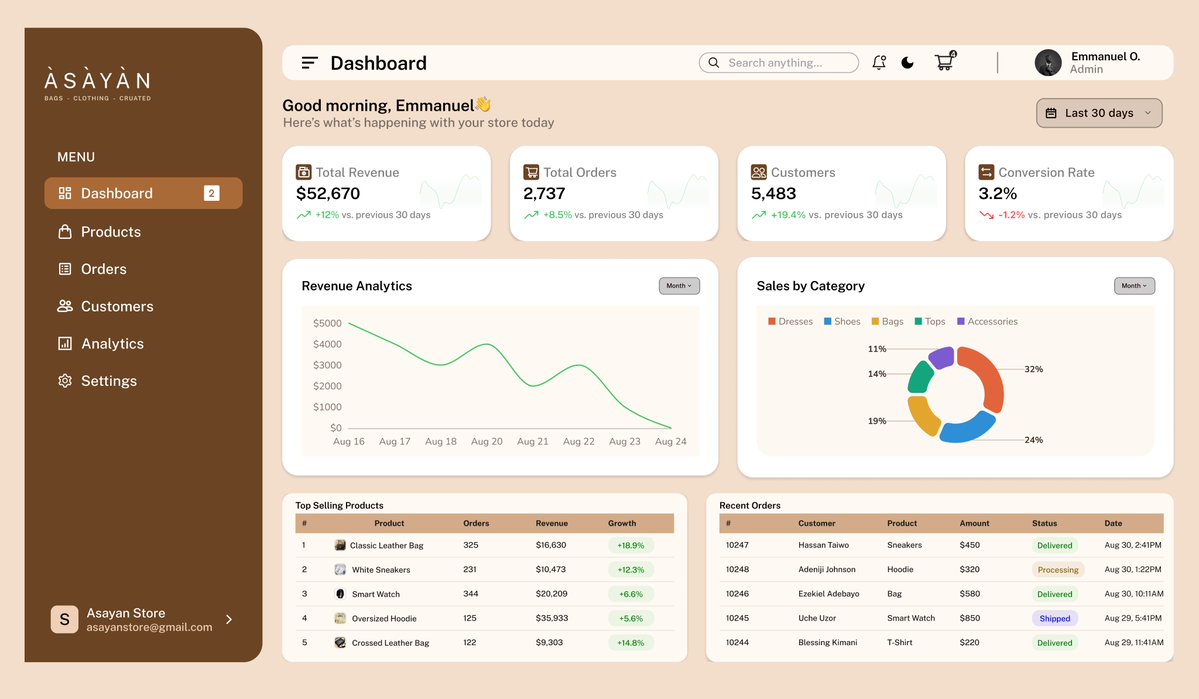The width and height of the screenshot is (1199, 699).
Task: Click Shipped status for order 10245
Action: [1054, 618]
